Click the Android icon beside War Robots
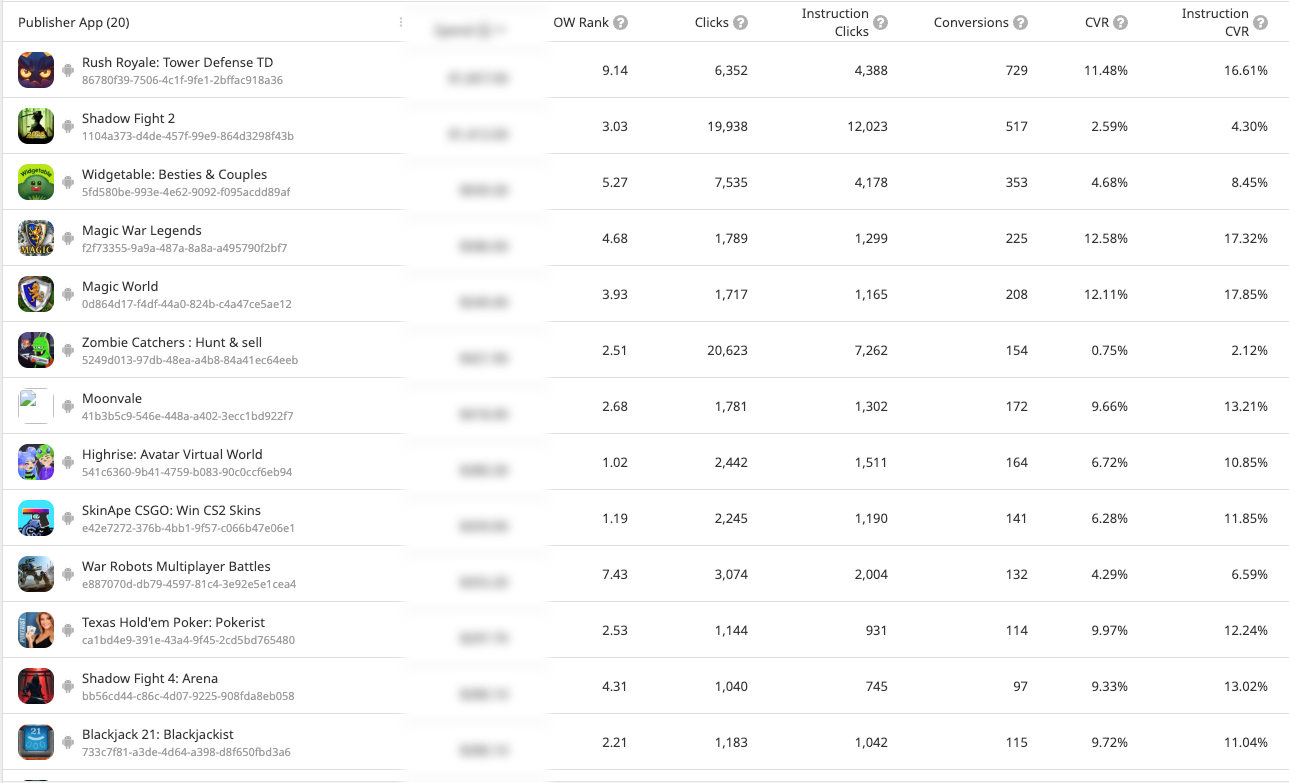 pos(68,574)
